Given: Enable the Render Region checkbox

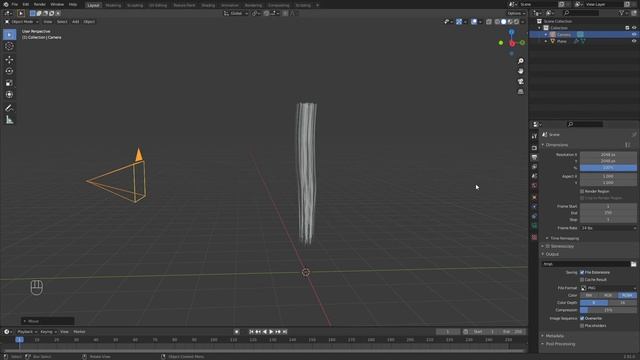Looking at the screenshot, I should click(x=582, y=191).
